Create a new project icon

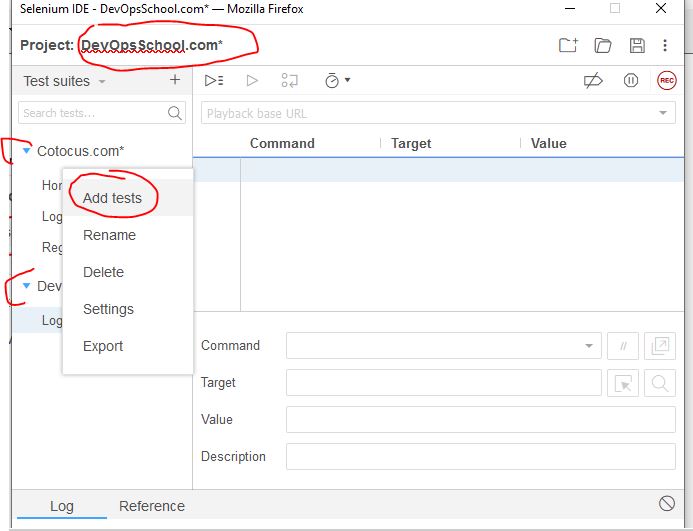(568, 45)
